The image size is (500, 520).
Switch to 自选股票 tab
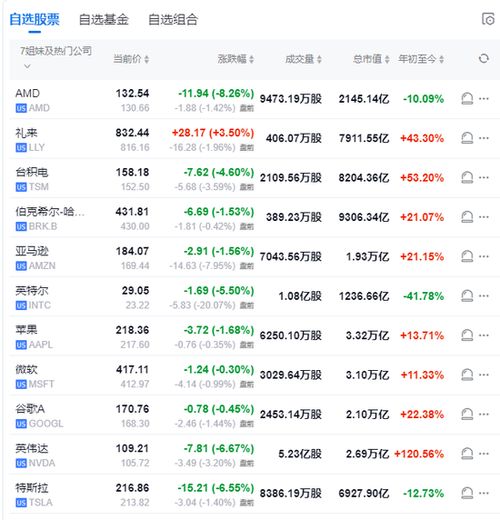34,19
